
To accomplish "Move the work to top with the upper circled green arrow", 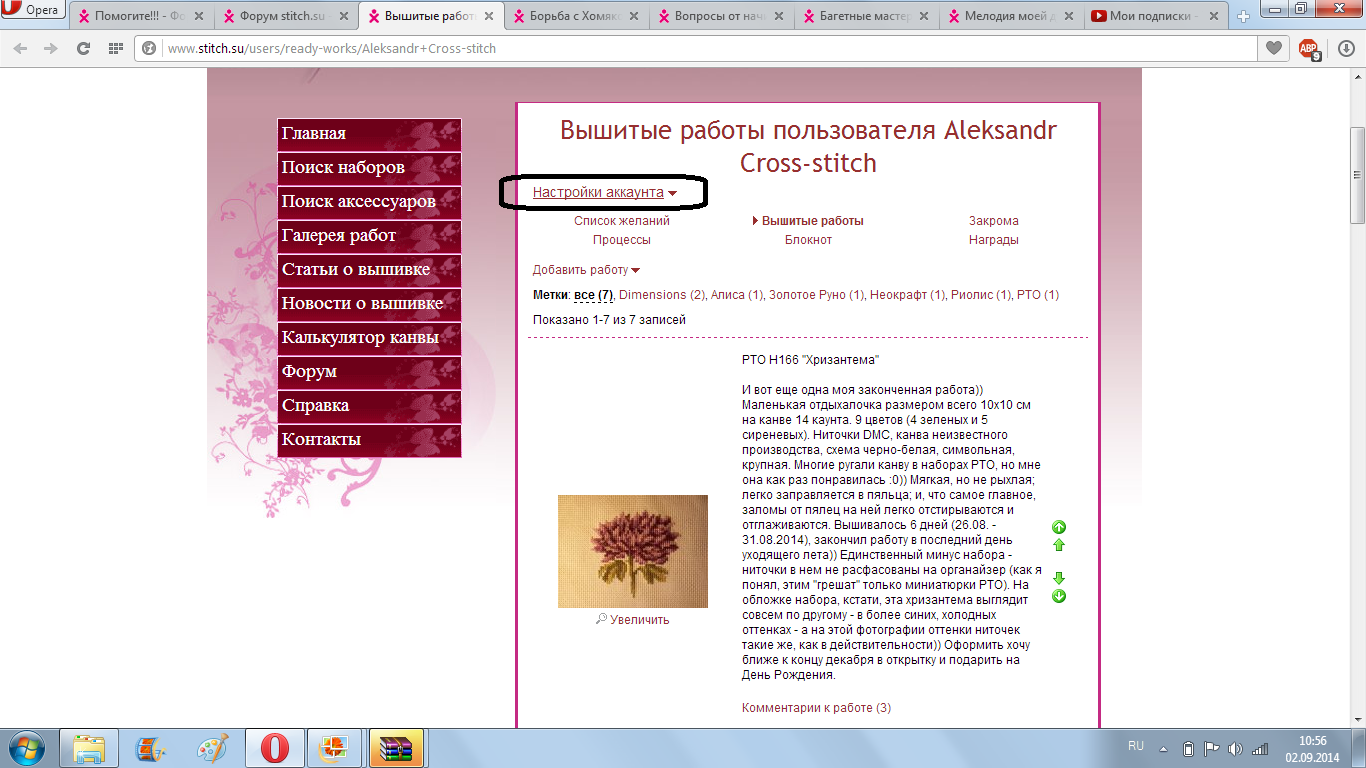I will (1059, 527).
